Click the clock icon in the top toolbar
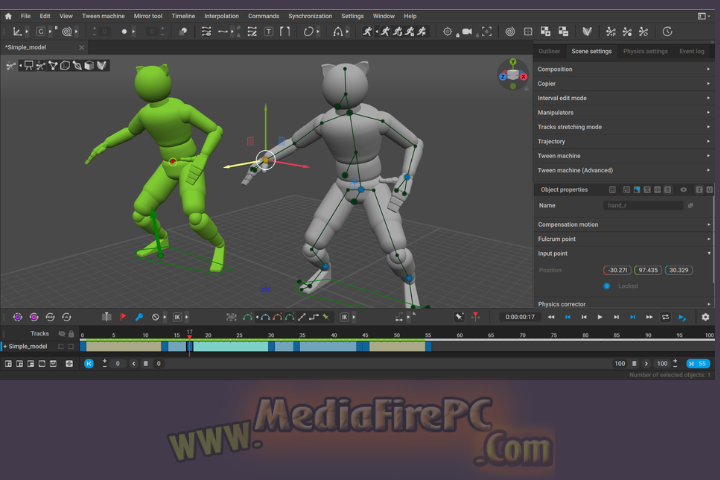The height and width of the screenshot is (480, 720). coord(667,32)
